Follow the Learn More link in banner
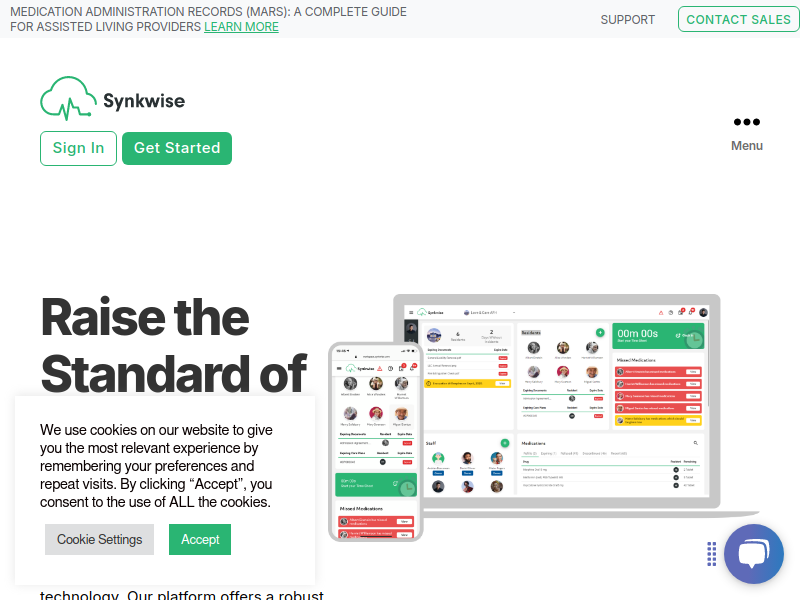 tap(241, 27)
